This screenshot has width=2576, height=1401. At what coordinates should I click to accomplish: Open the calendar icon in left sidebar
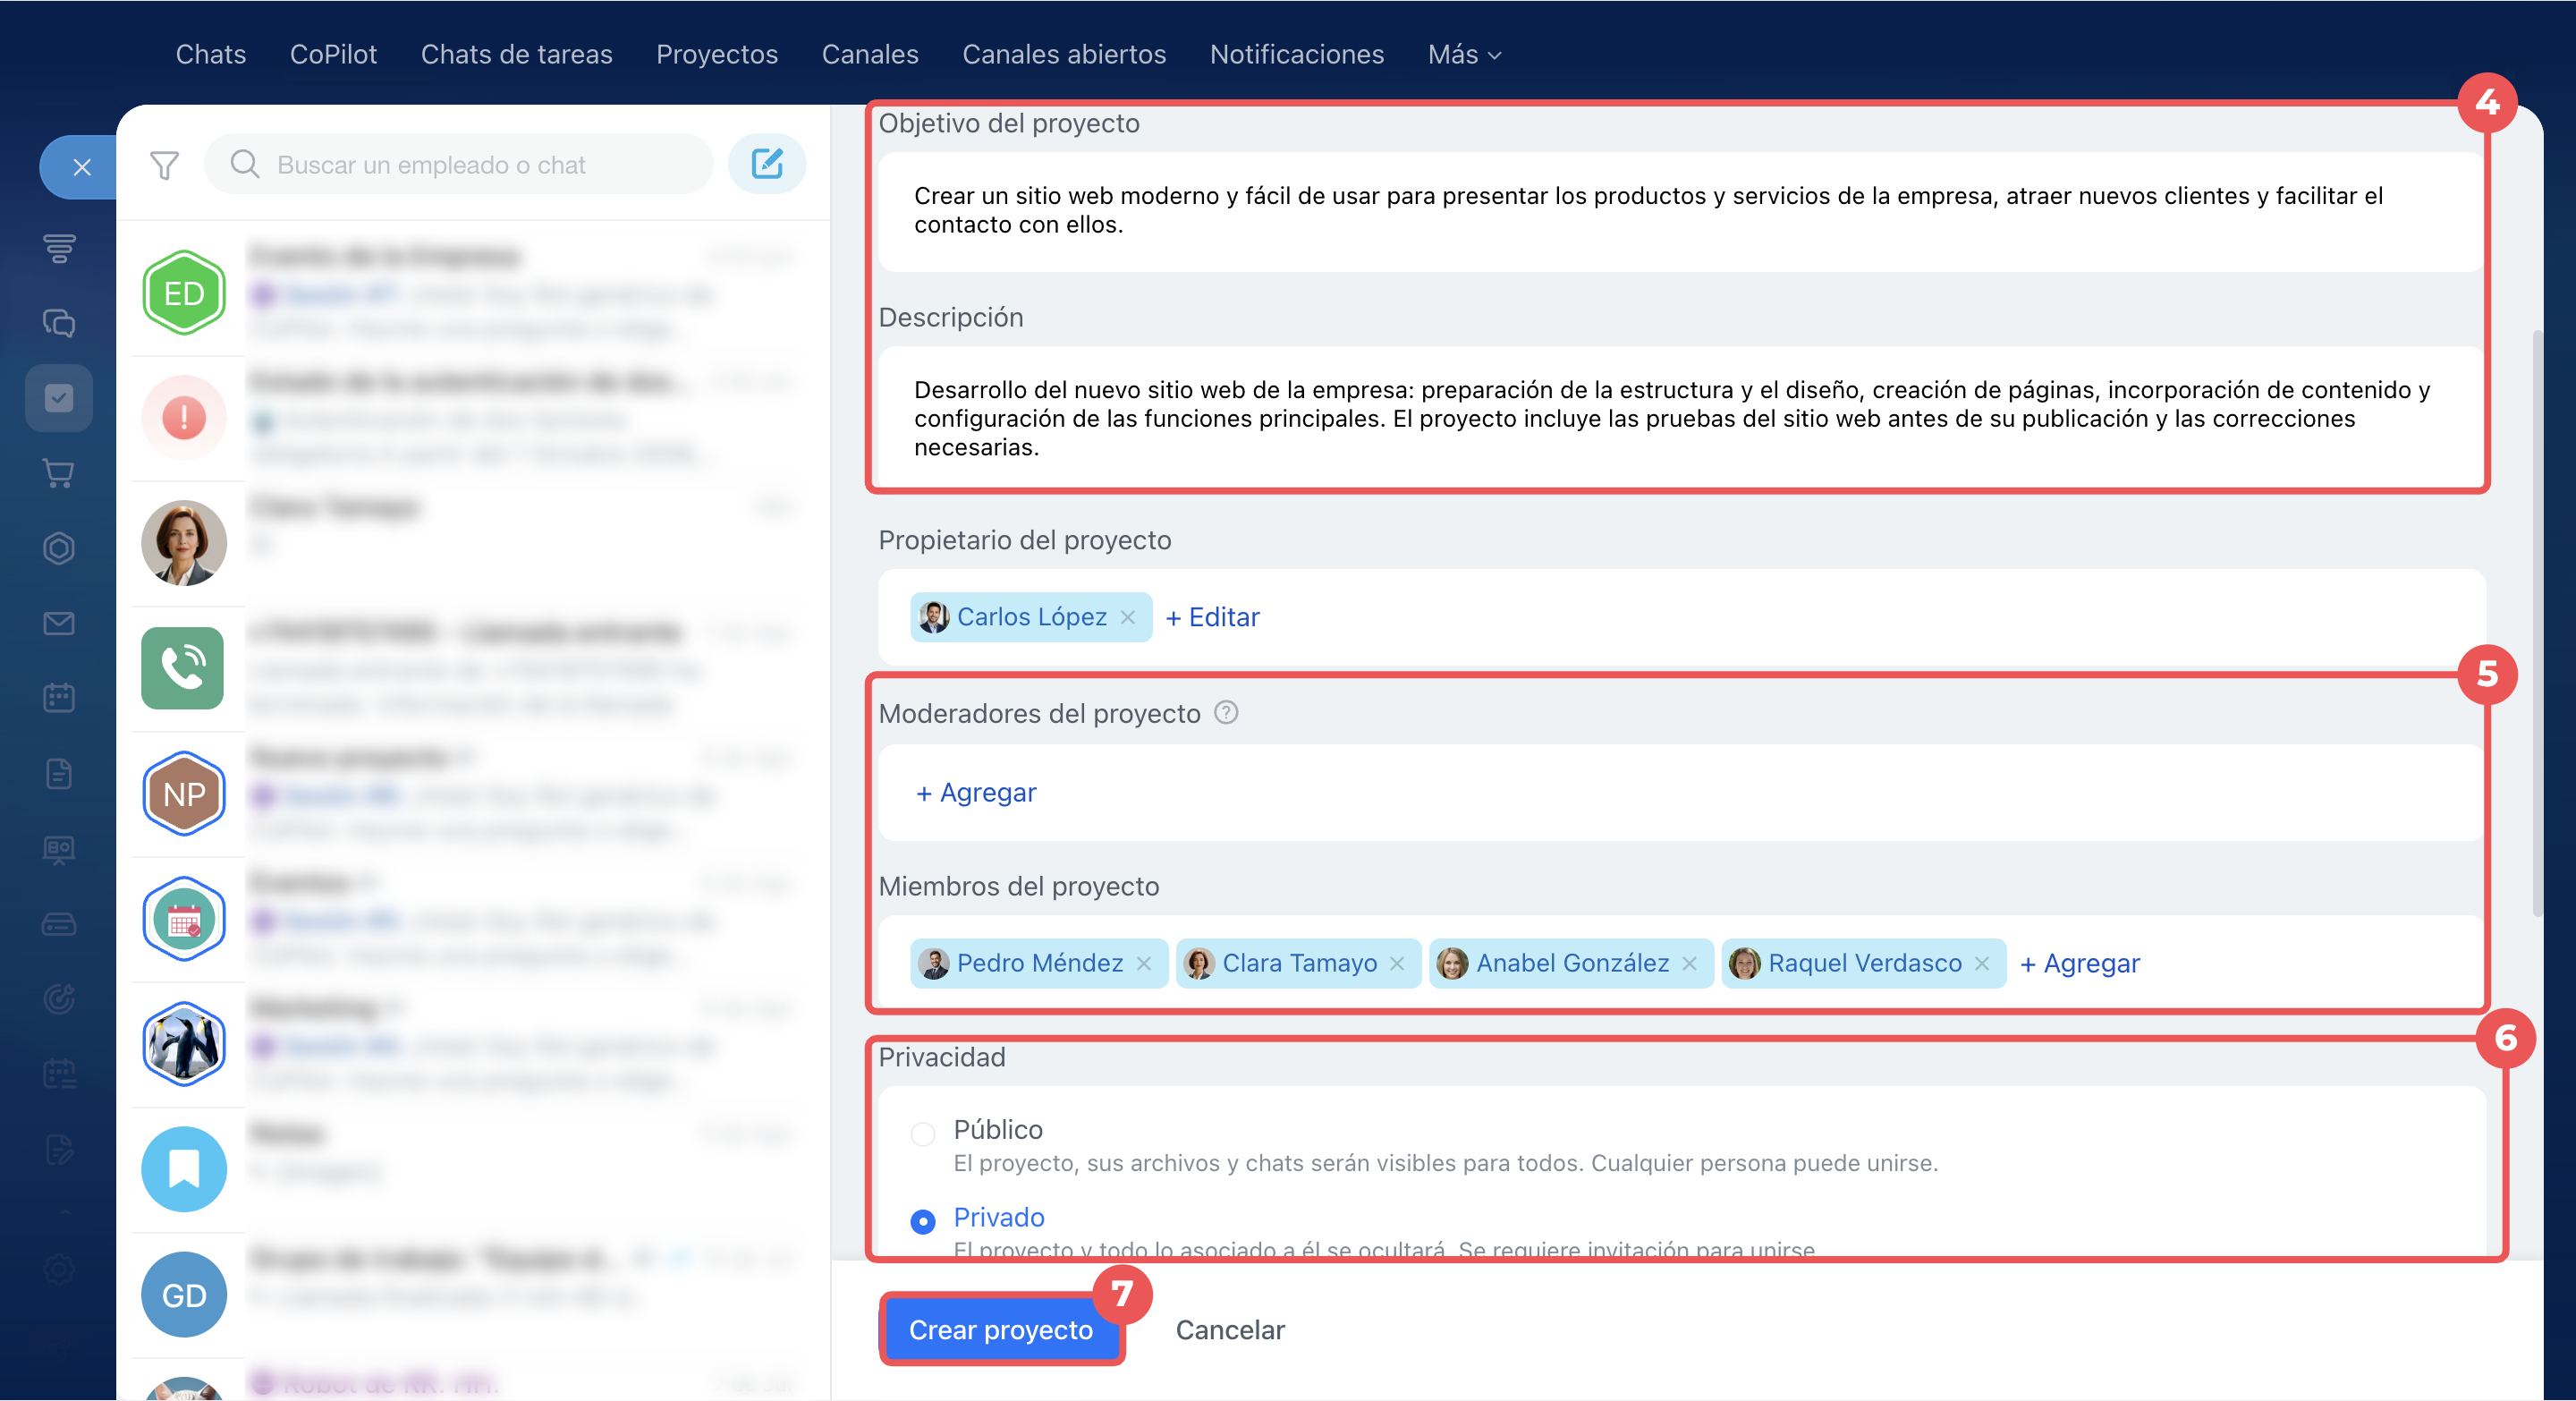tap(59, 698)
